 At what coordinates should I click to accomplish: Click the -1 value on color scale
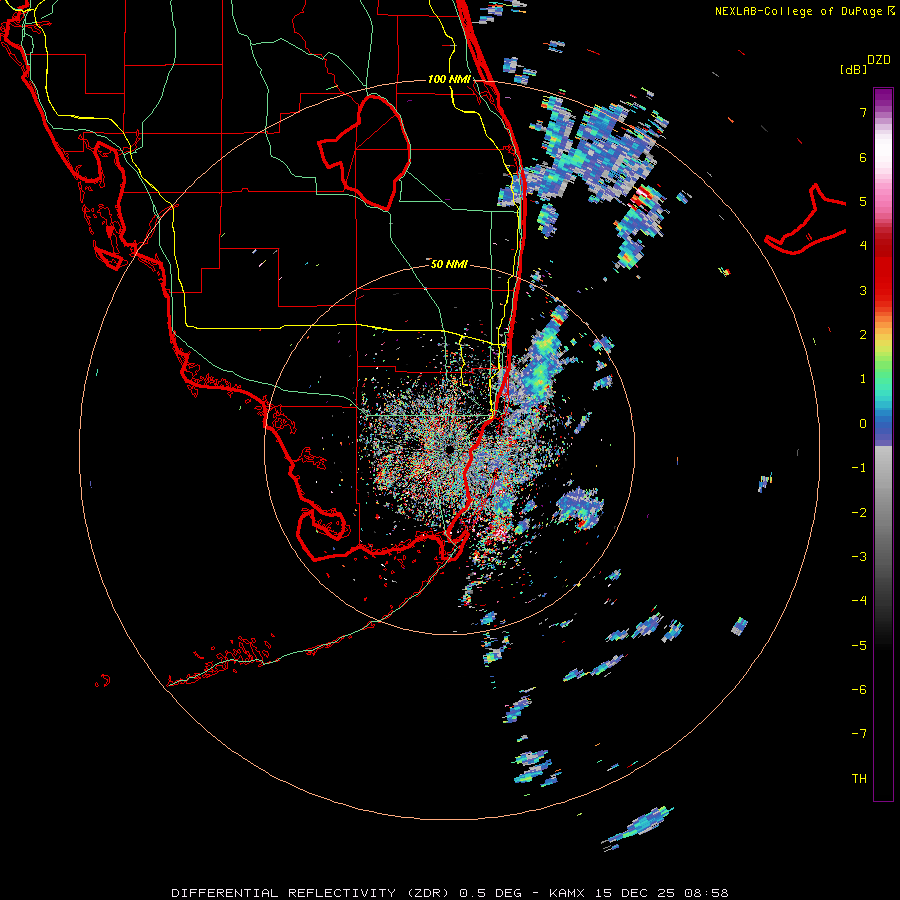coord(859,468)
